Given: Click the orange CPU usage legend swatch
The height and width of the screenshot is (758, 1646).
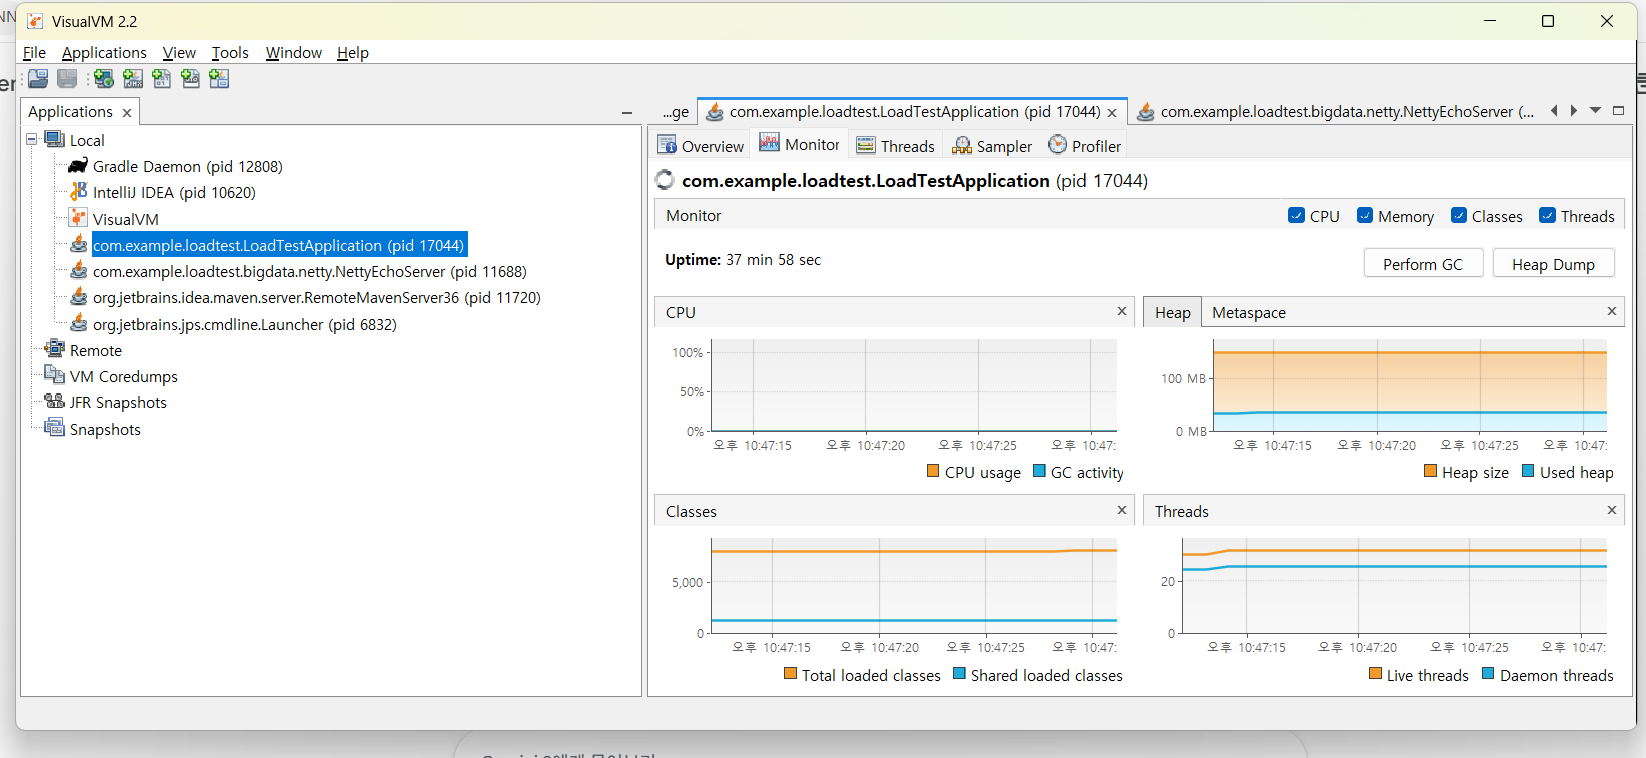Looking at the screenshot, I should [932, 471].
